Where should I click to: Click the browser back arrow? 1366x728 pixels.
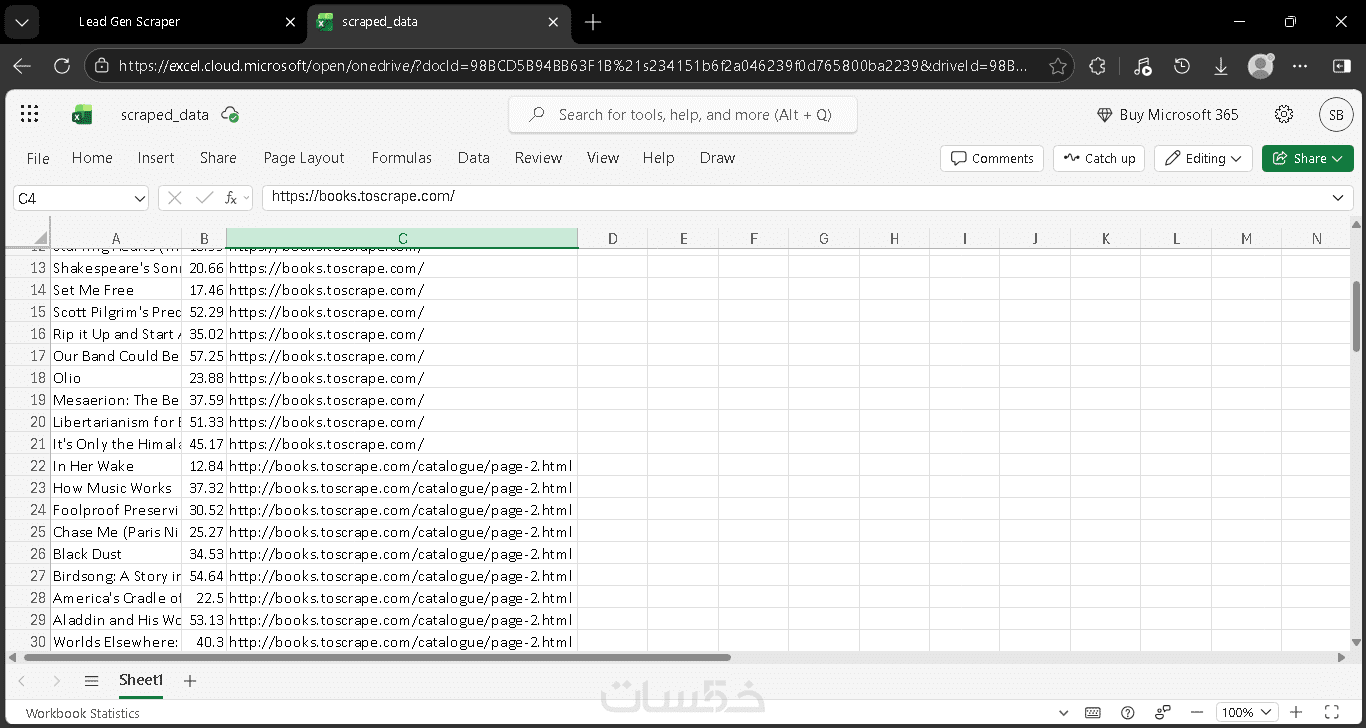click(x=22, y=66)
